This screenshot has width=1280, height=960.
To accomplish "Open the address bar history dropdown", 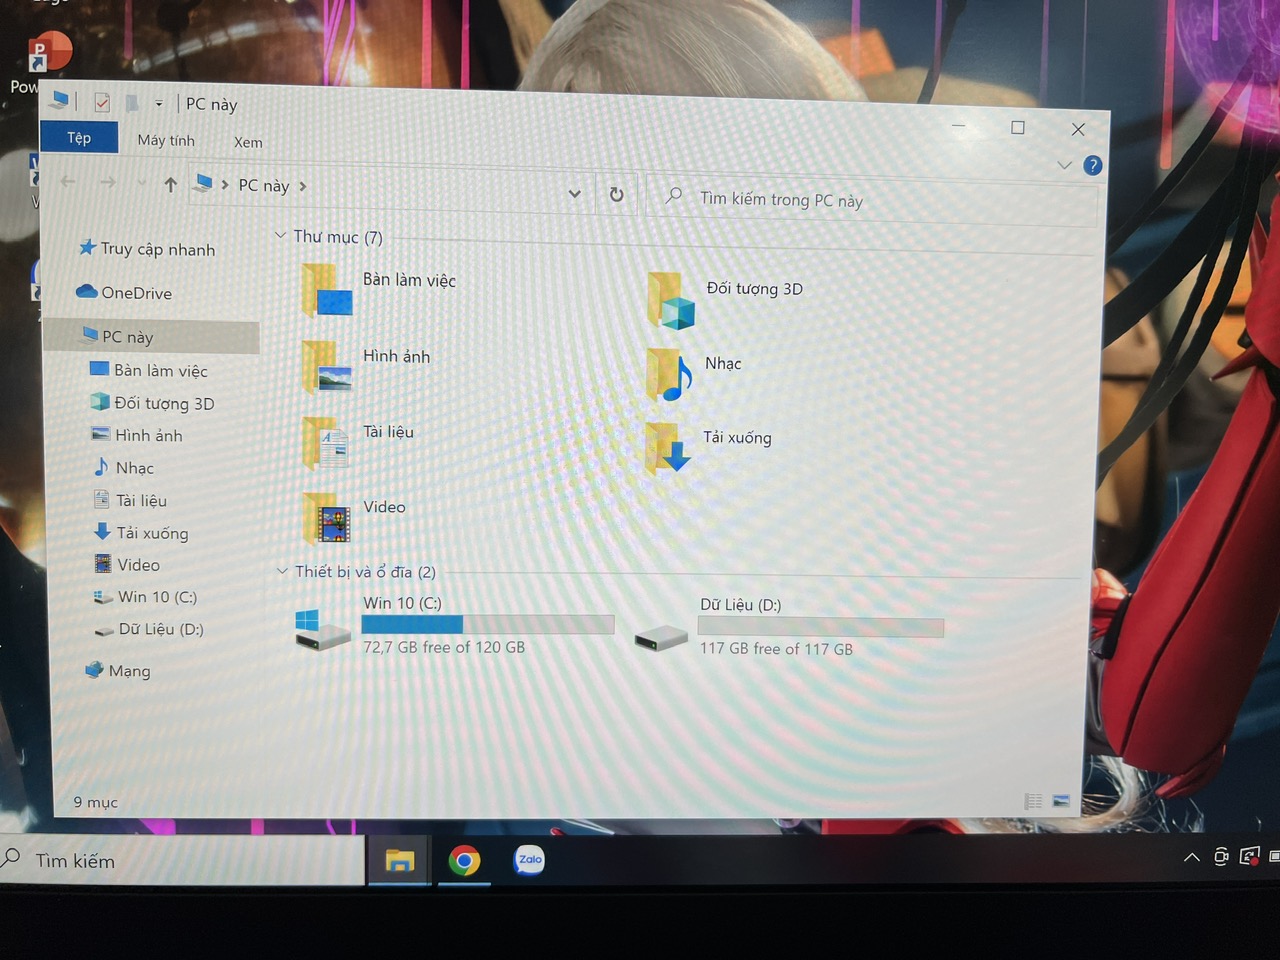I will pos(574,193).
